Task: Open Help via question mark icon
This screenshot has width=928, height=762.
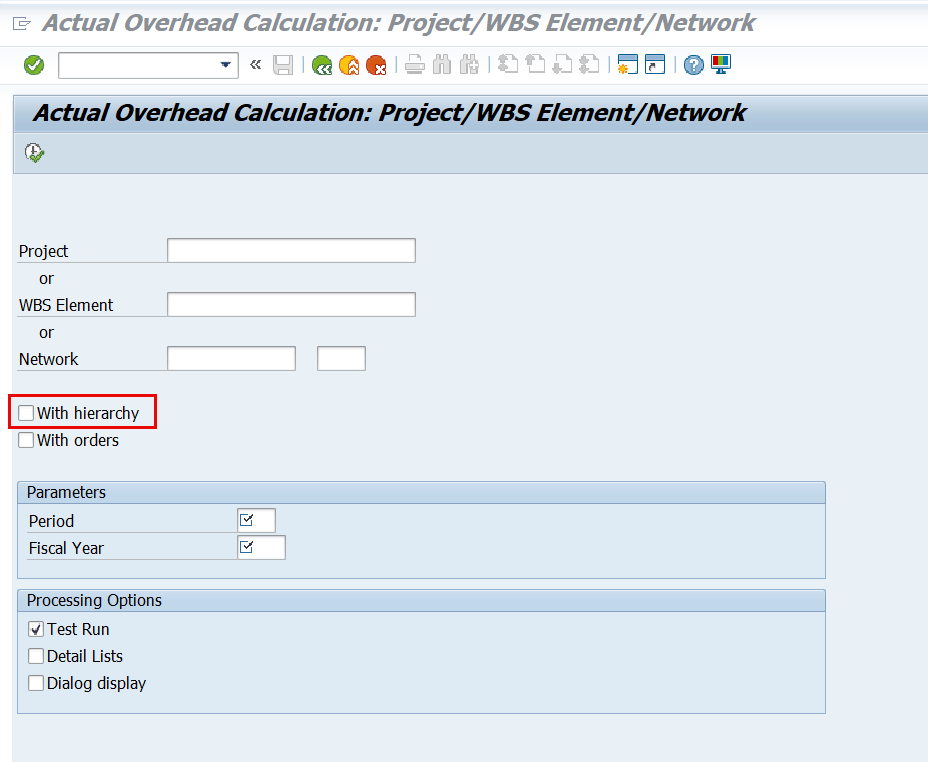Action: [x=694, y=64]
